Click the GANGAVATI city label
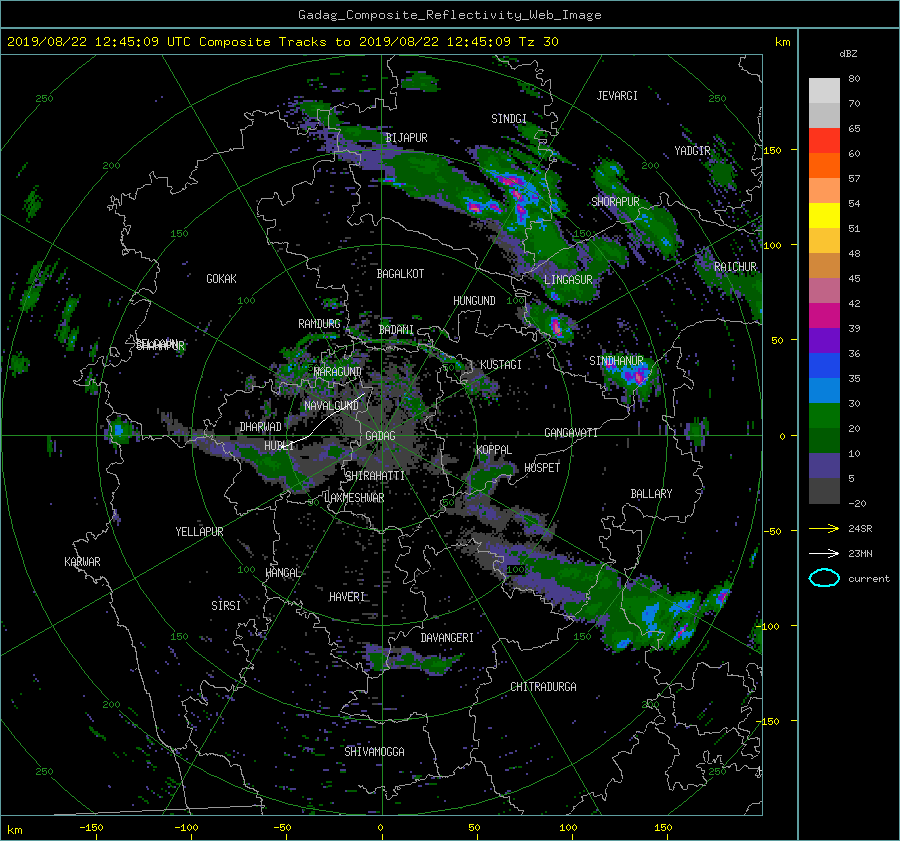Screen dimensions: 900x841 point(571,433)
